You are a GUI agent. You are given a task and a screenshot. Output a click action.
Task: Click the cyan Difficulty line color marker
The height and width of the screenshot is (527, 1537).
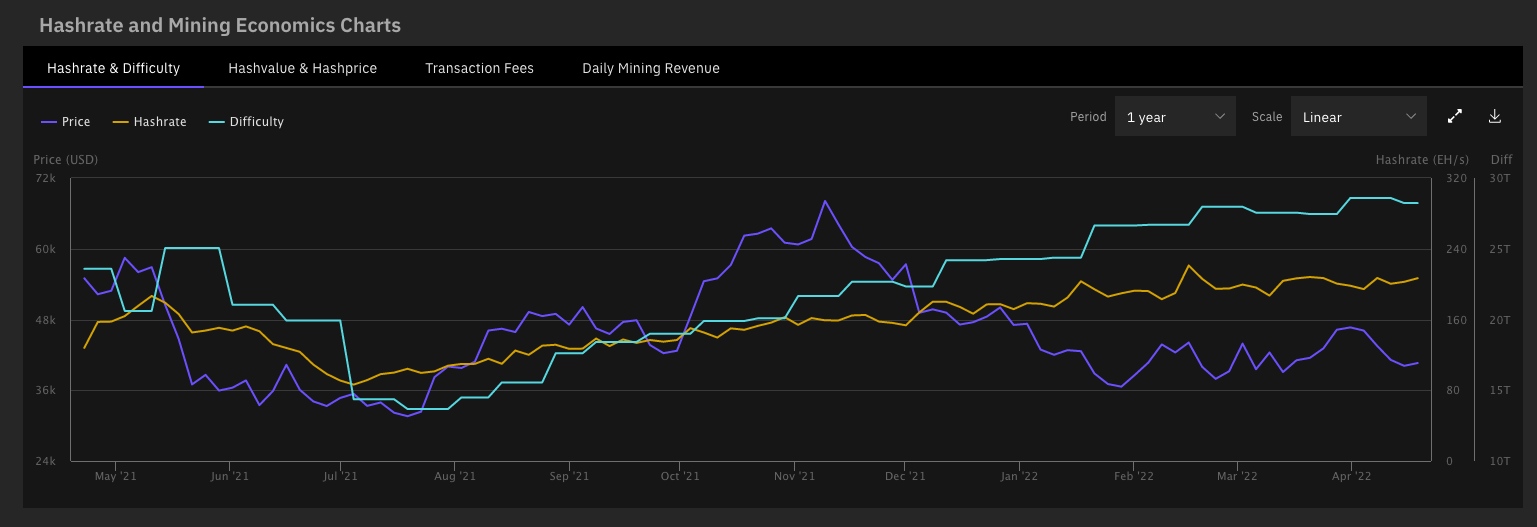[216, 122]
